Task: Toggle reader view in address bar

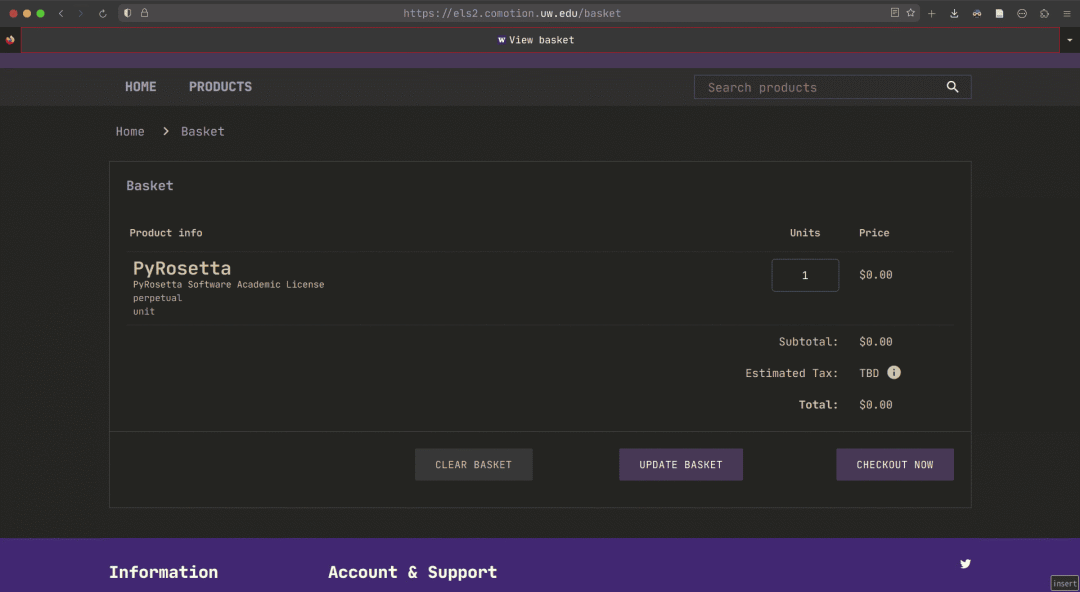Action: pos(895,12)
